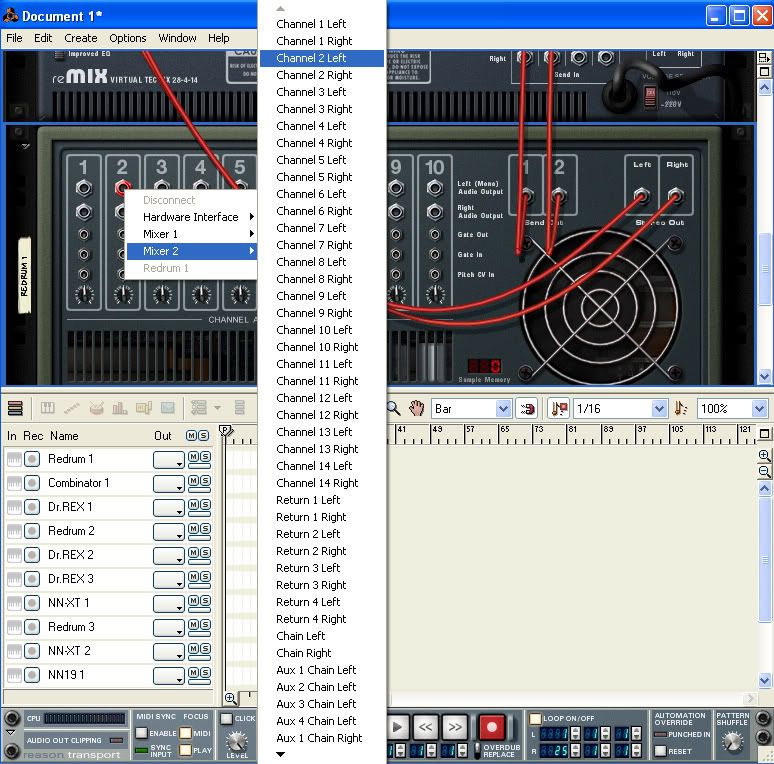Click the Redrum channel 1 pitch knob
Screen dimensions: 774x764
84,295
